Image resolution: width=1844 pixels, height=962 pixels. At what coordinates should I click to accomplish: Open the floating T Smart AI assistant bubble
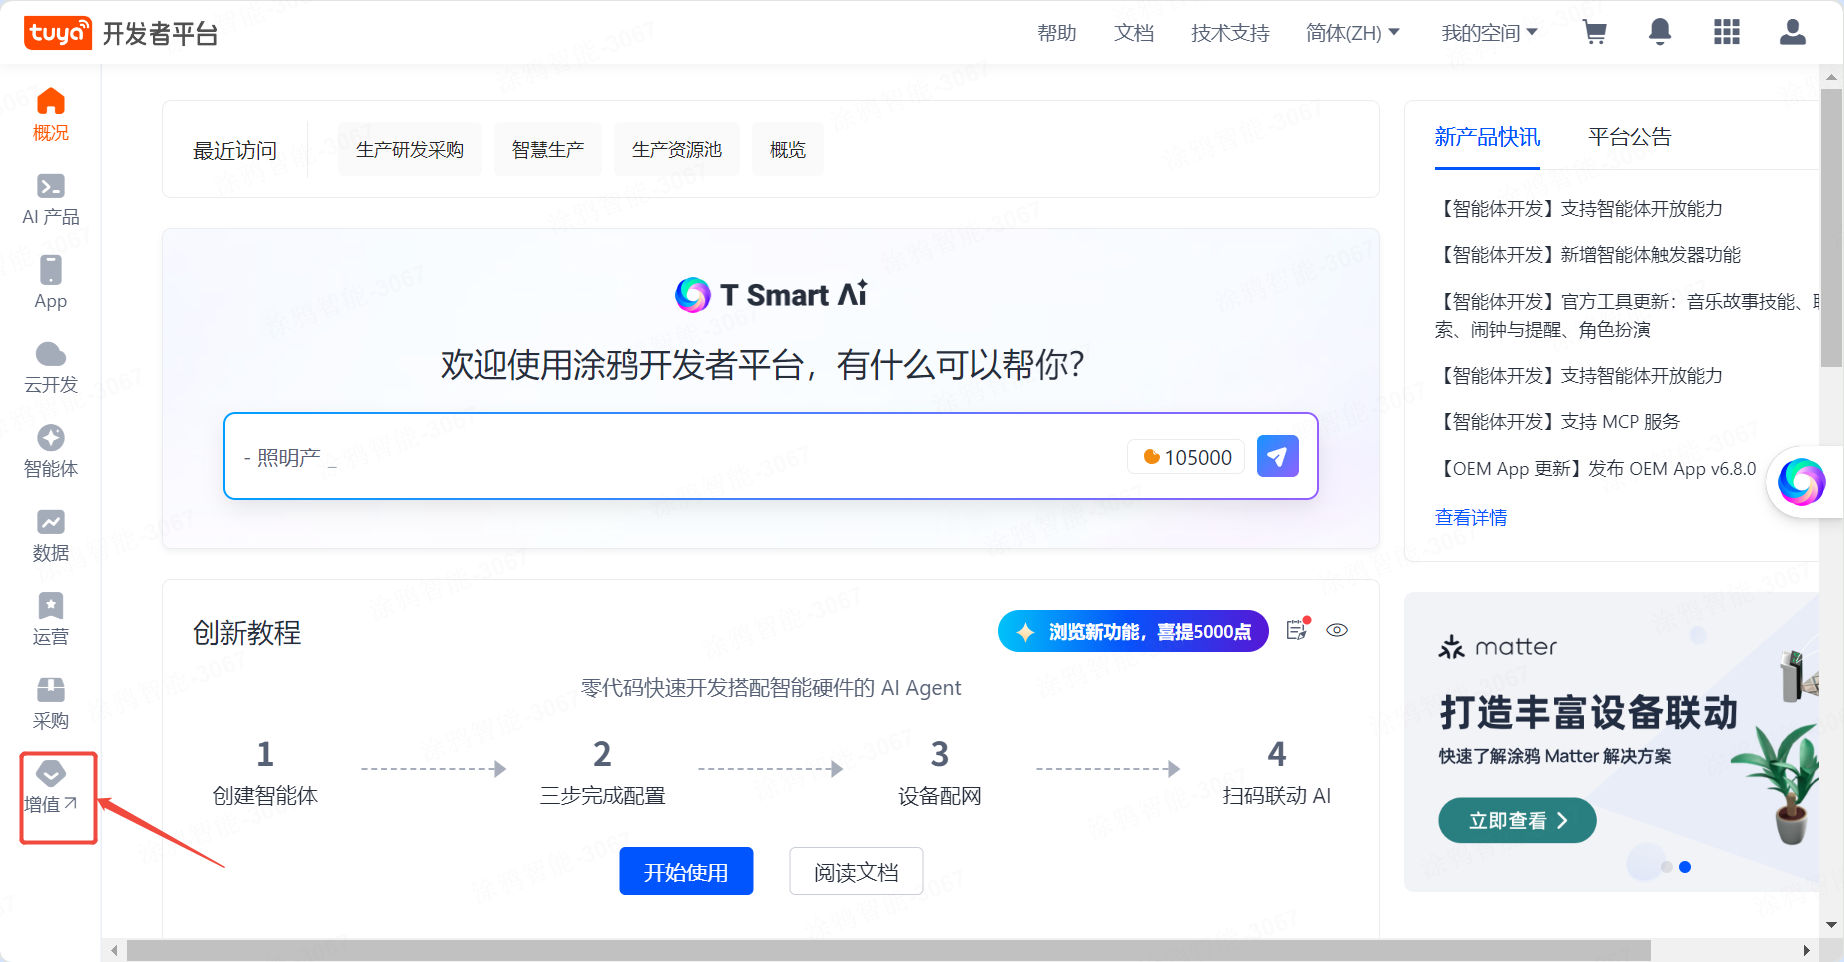[1802, 482]
